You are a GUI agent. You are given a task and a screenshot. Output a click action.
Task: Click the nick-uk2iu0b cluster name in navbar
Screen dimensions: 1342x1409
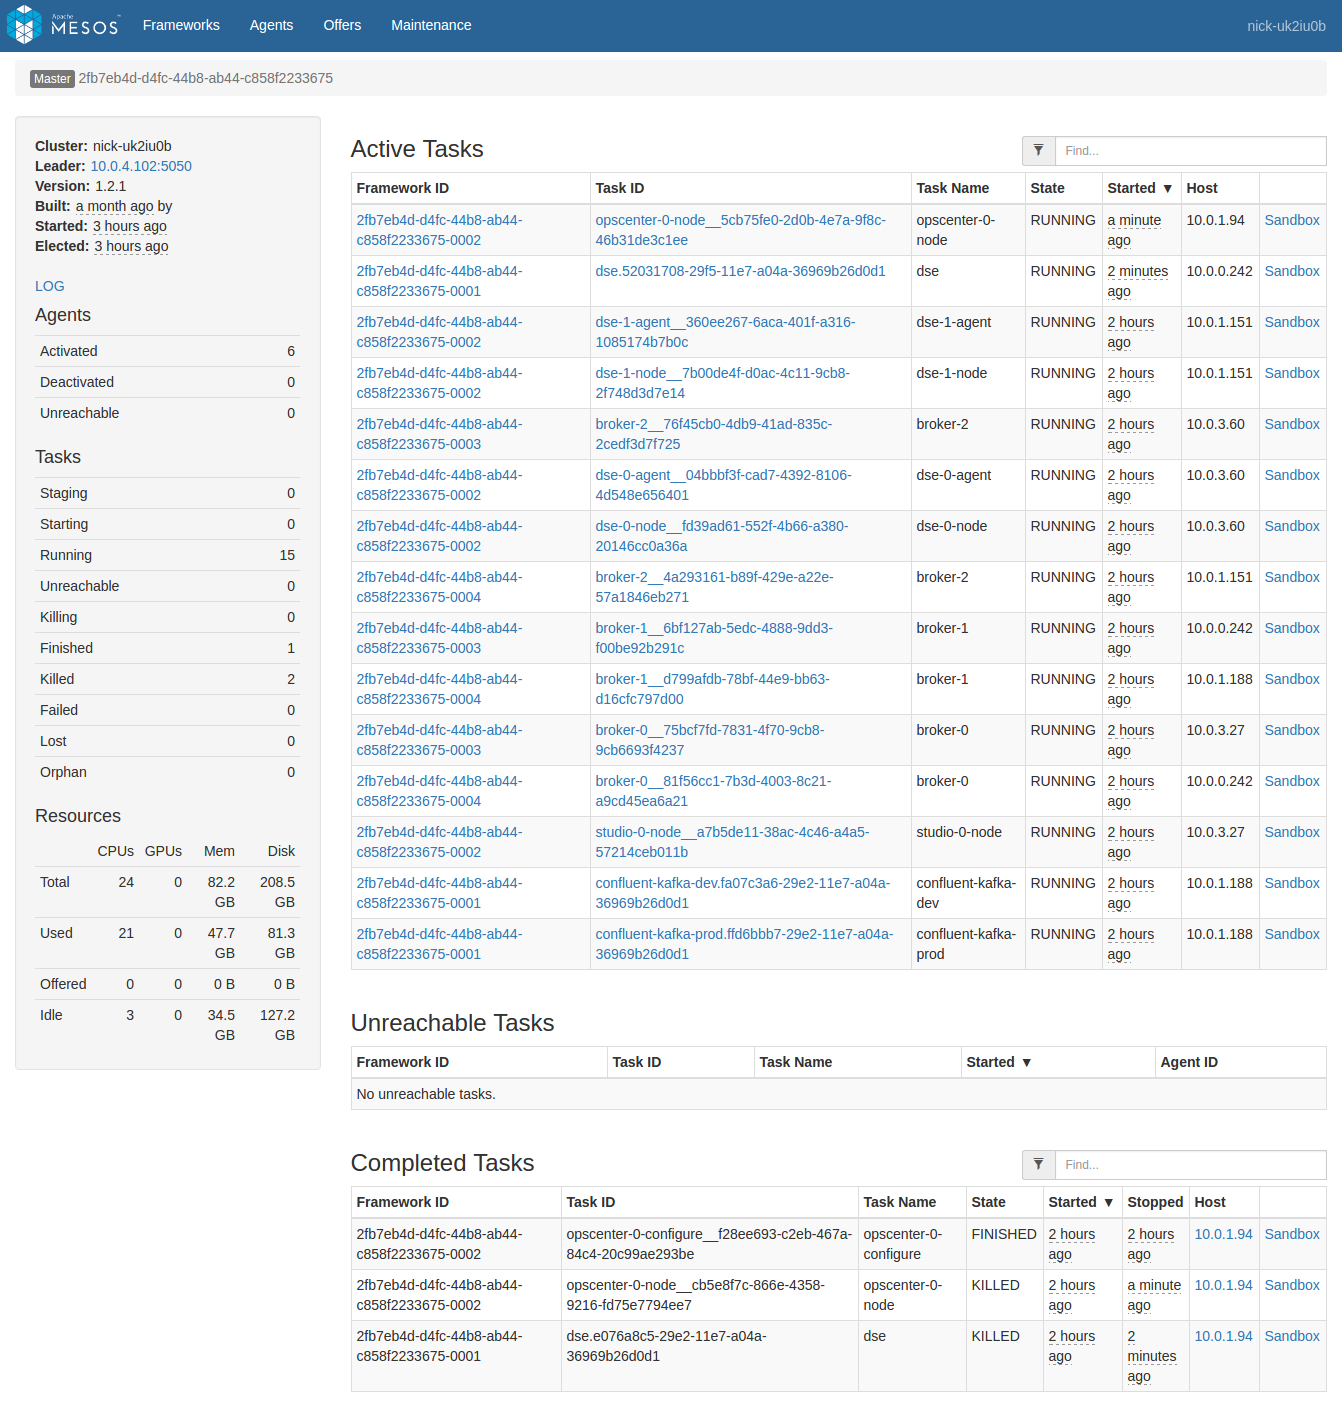point(1286,26)
